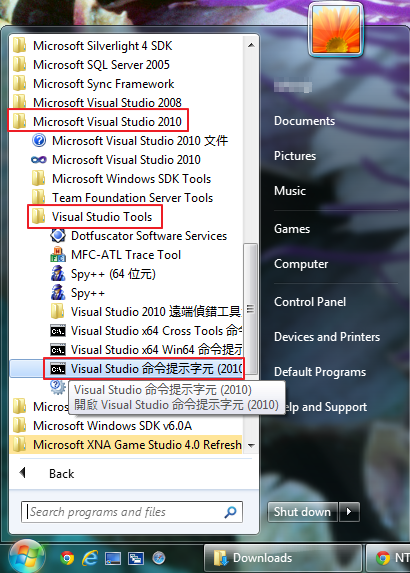Click the user account flower picture
The width and height of the screenshot is (410, 573).
[x=336, y=29]
